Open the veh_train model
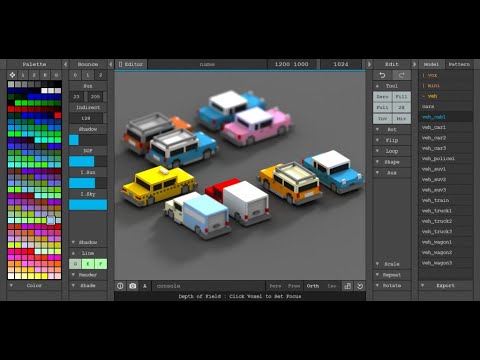Screen dimensions: 480x360 [446, 200]
